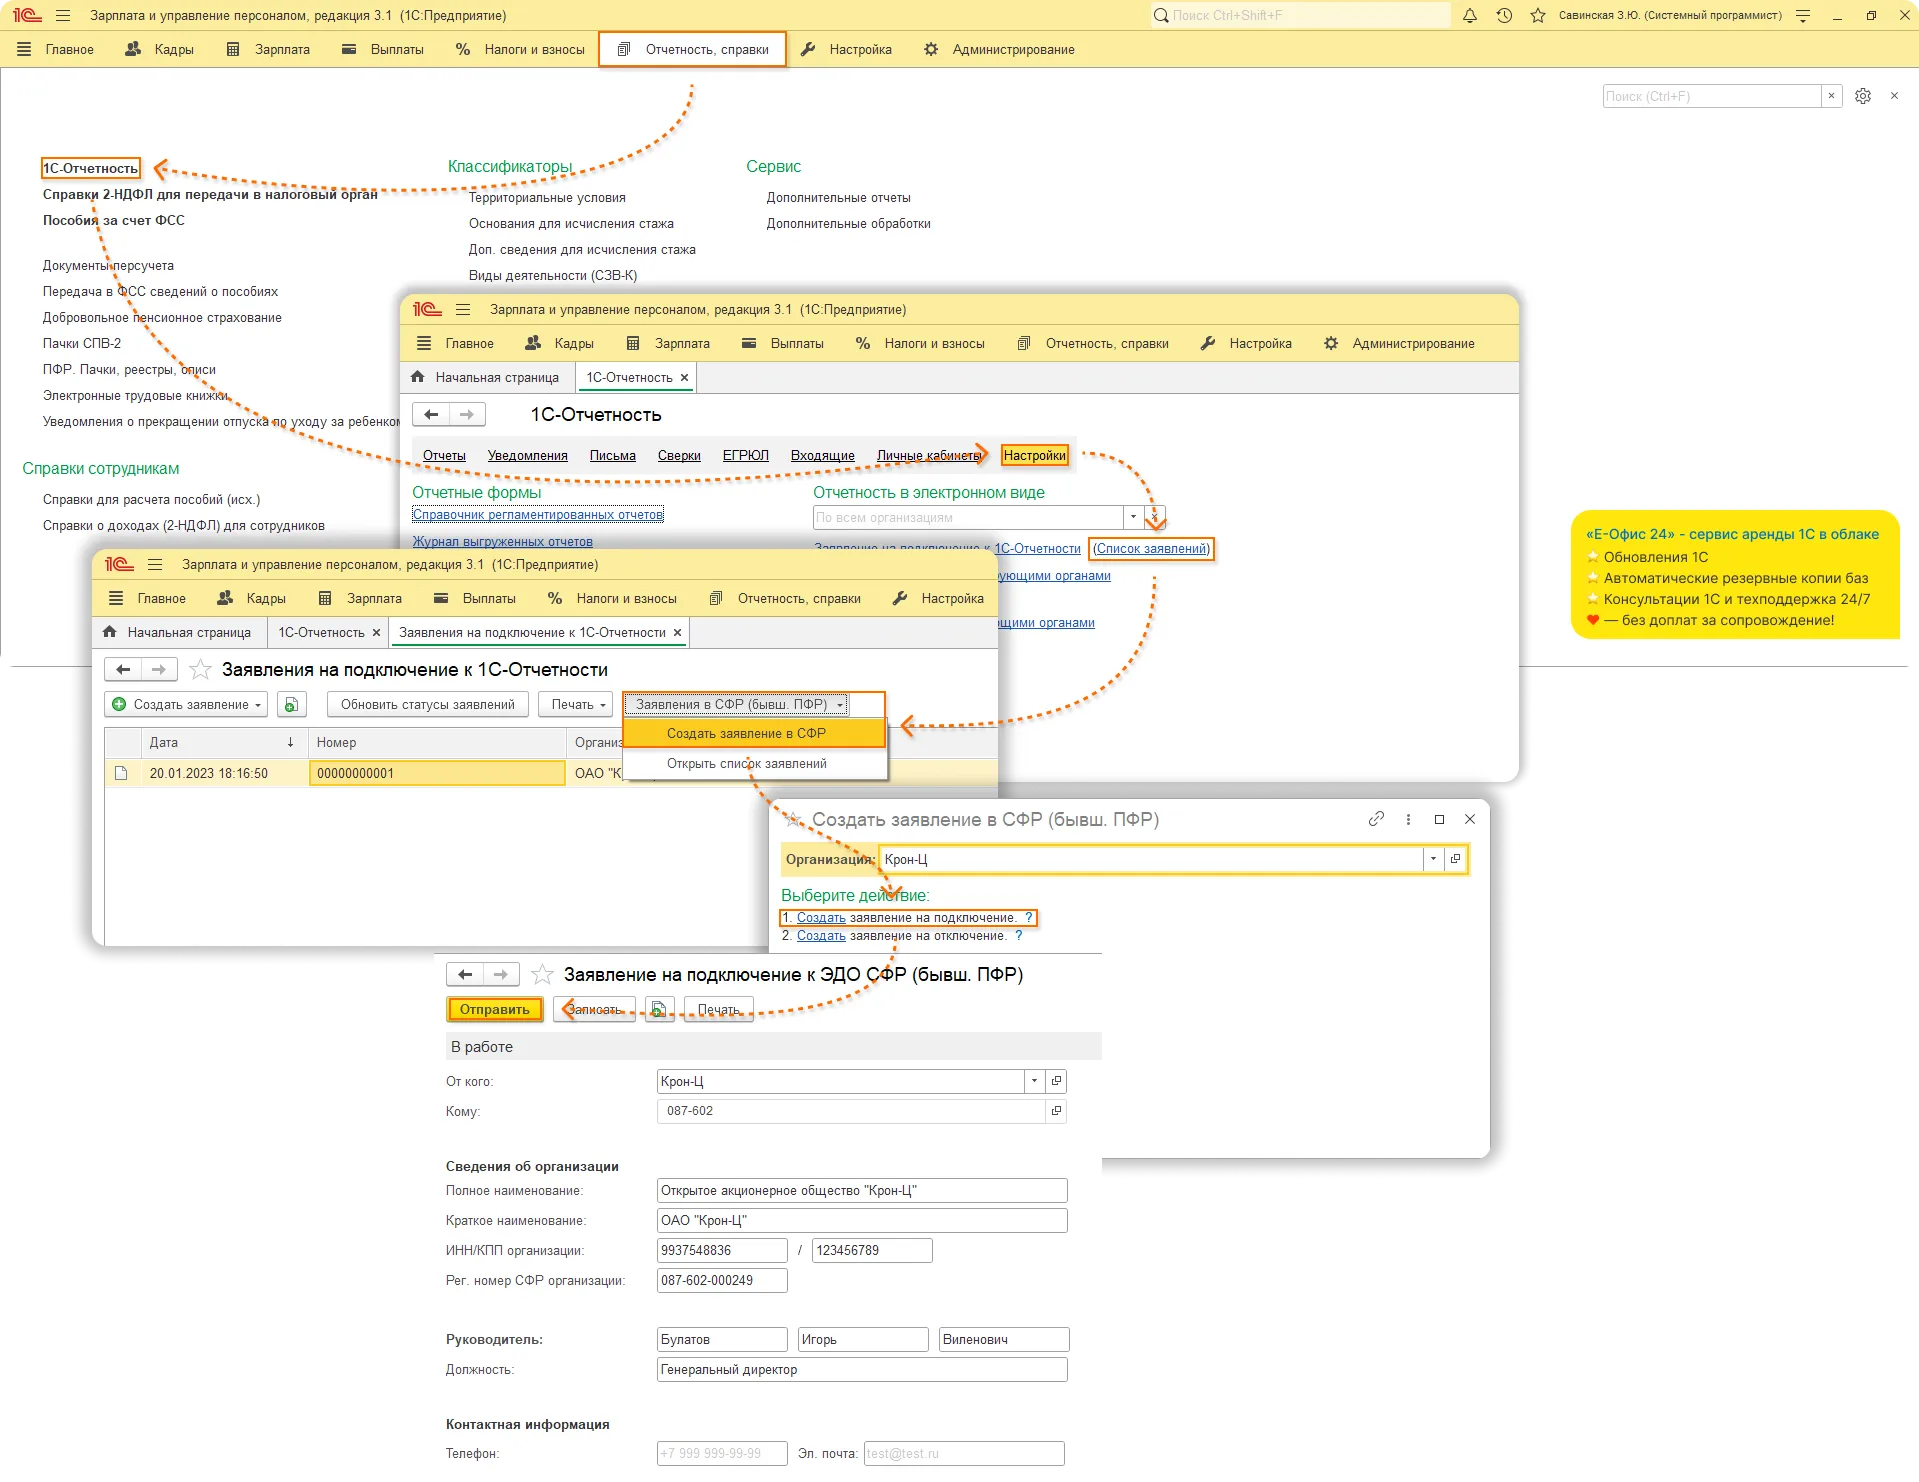Select Создать заявление в СФР menu entry

[x=755, y=734]
